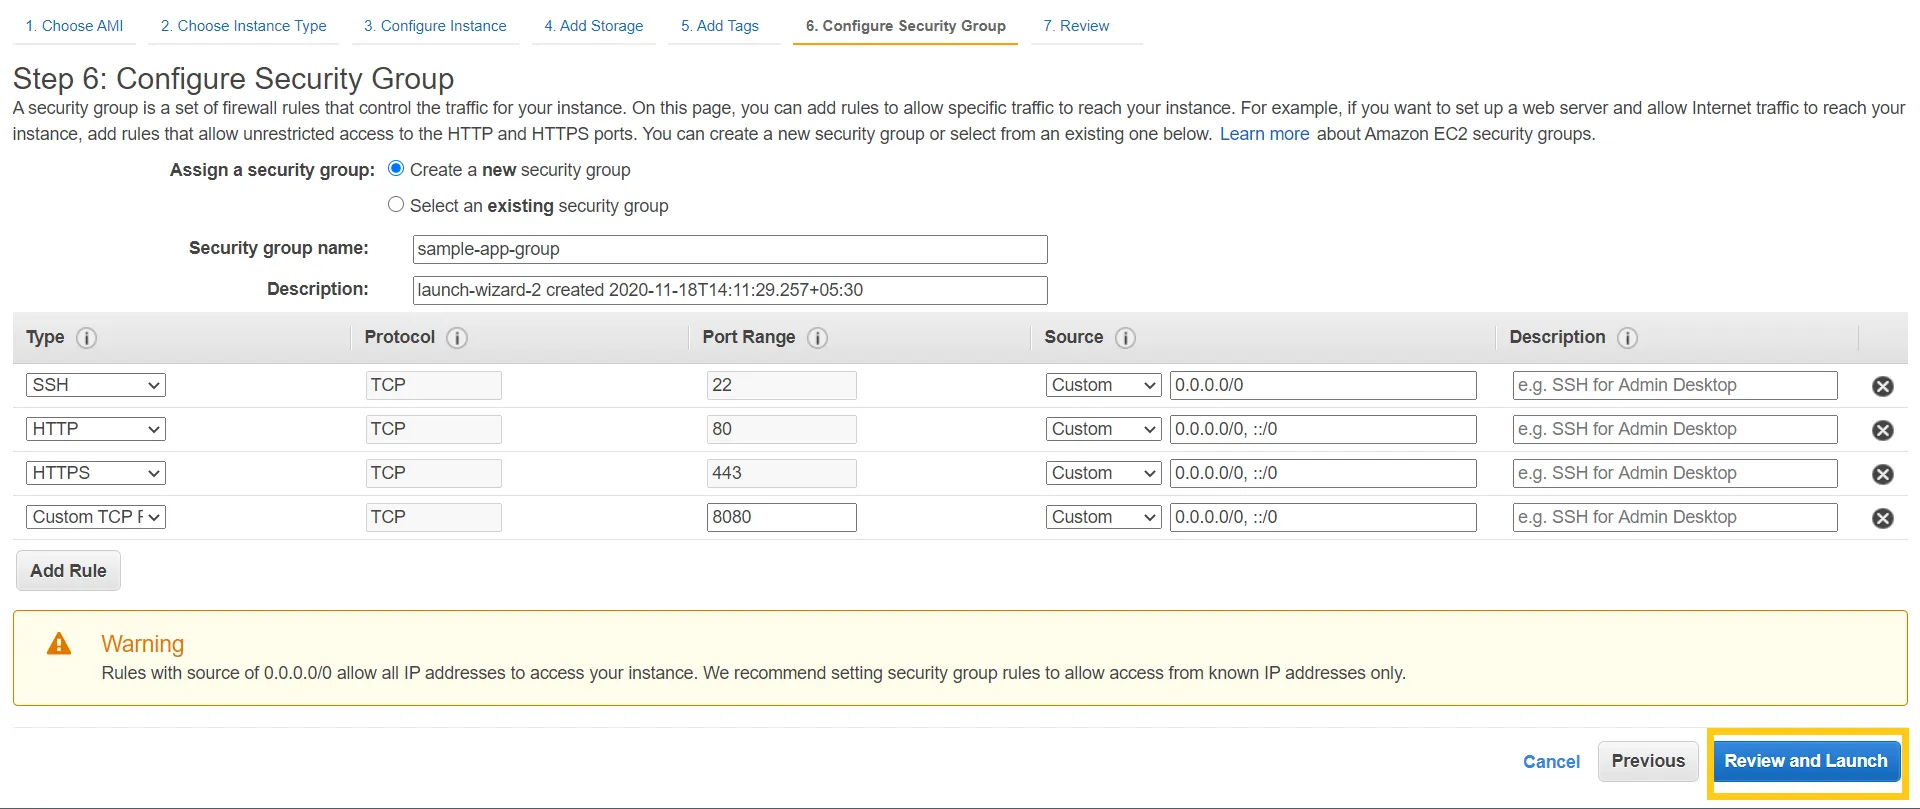Open the Custom TCP rule type dropdown
This screenshot has width=1920, height=809.
click(96, 517)
